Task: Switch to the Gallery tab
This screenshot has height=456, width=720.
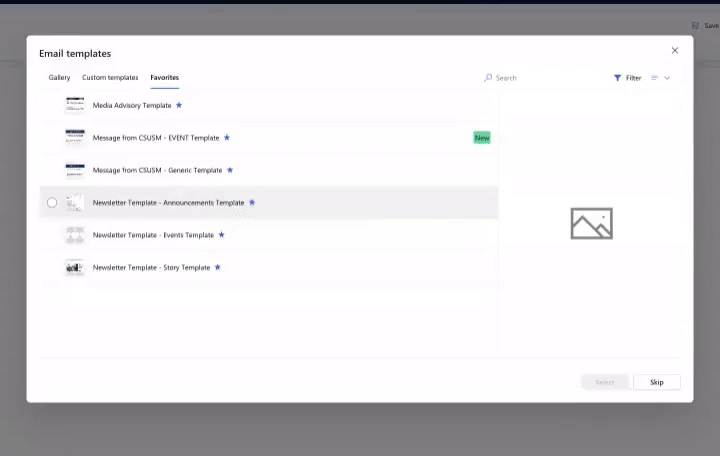Action: (x=59, y=78)
